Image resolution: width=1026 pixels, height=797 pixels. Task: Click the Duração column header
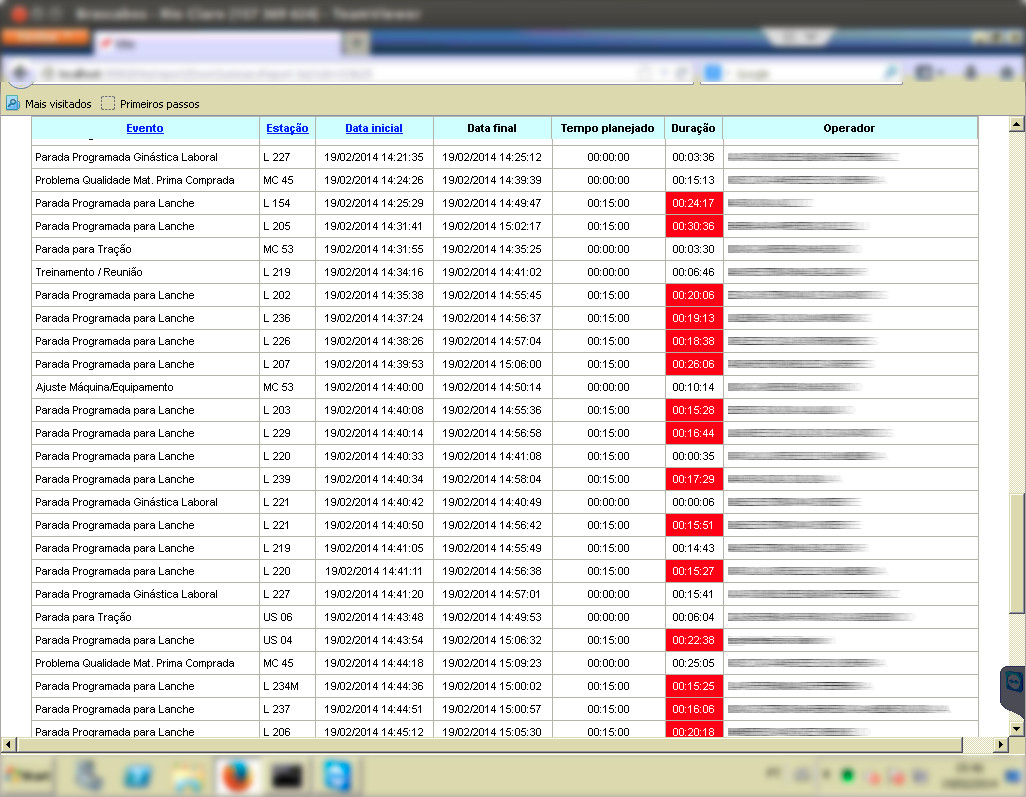click(x=693, y=128)
